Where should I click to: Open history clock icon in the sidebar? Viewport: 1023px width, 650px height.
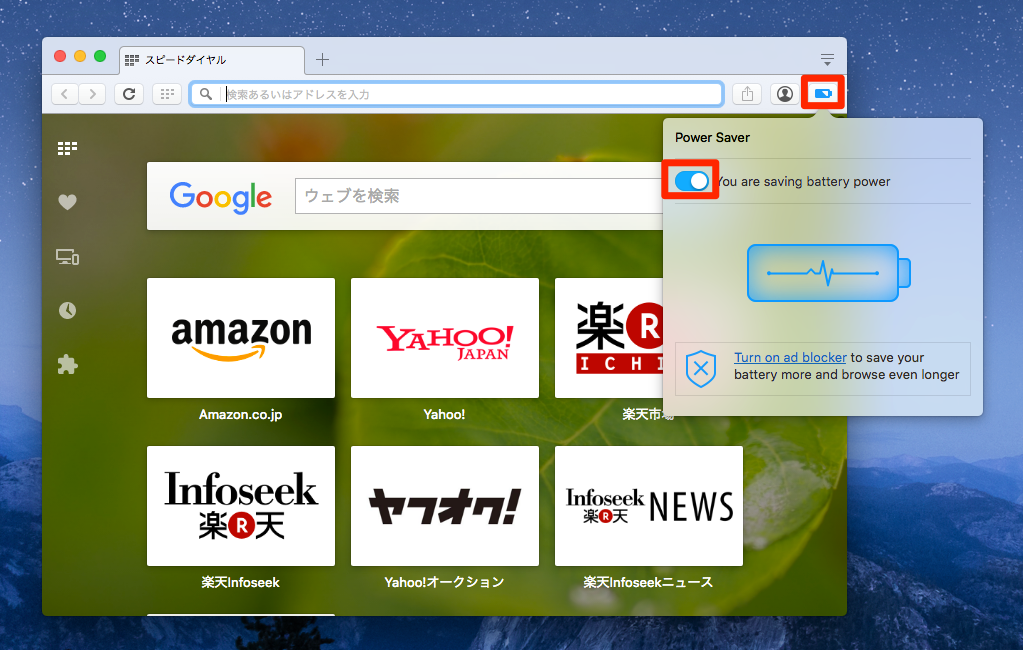67,311
